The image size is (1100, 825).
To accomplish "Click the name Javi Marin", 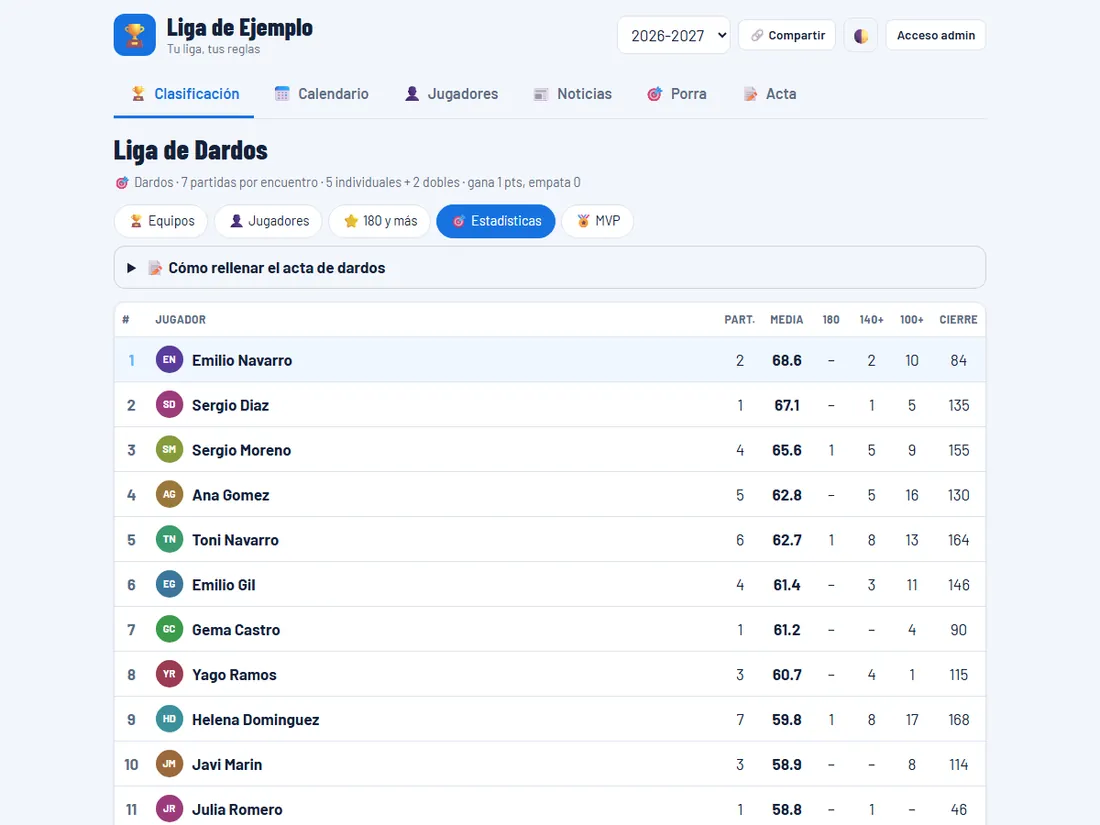I will coord(227,764).
